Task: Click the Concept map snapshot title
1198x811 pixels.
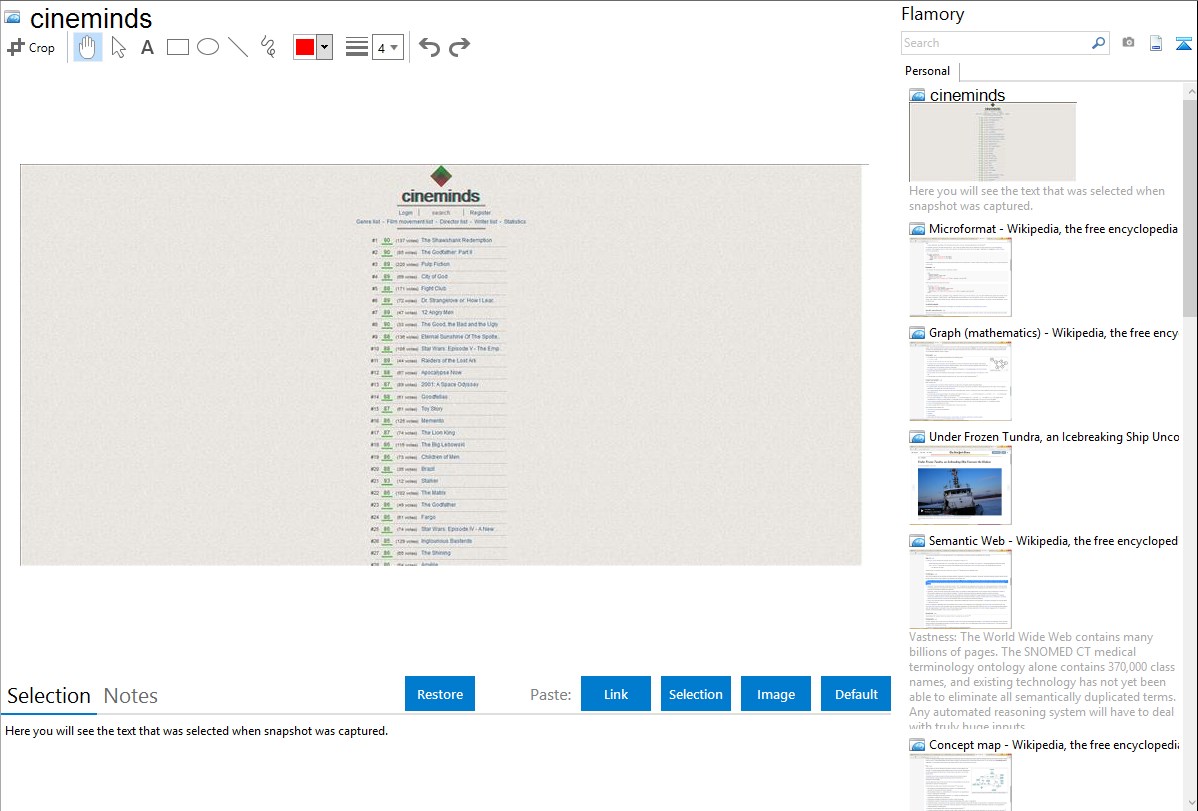Action: pos(1054,745)
